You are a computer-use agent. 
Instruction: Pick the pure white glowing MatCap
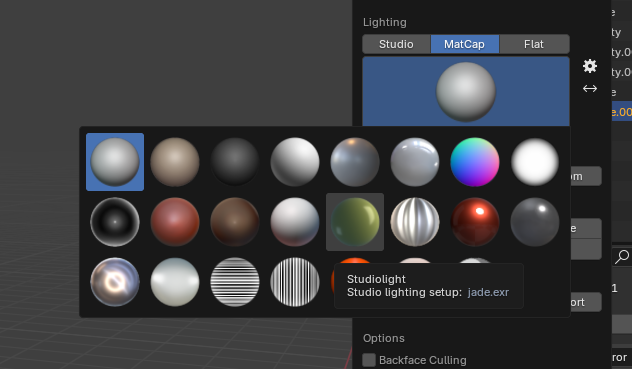coord(535,162)
